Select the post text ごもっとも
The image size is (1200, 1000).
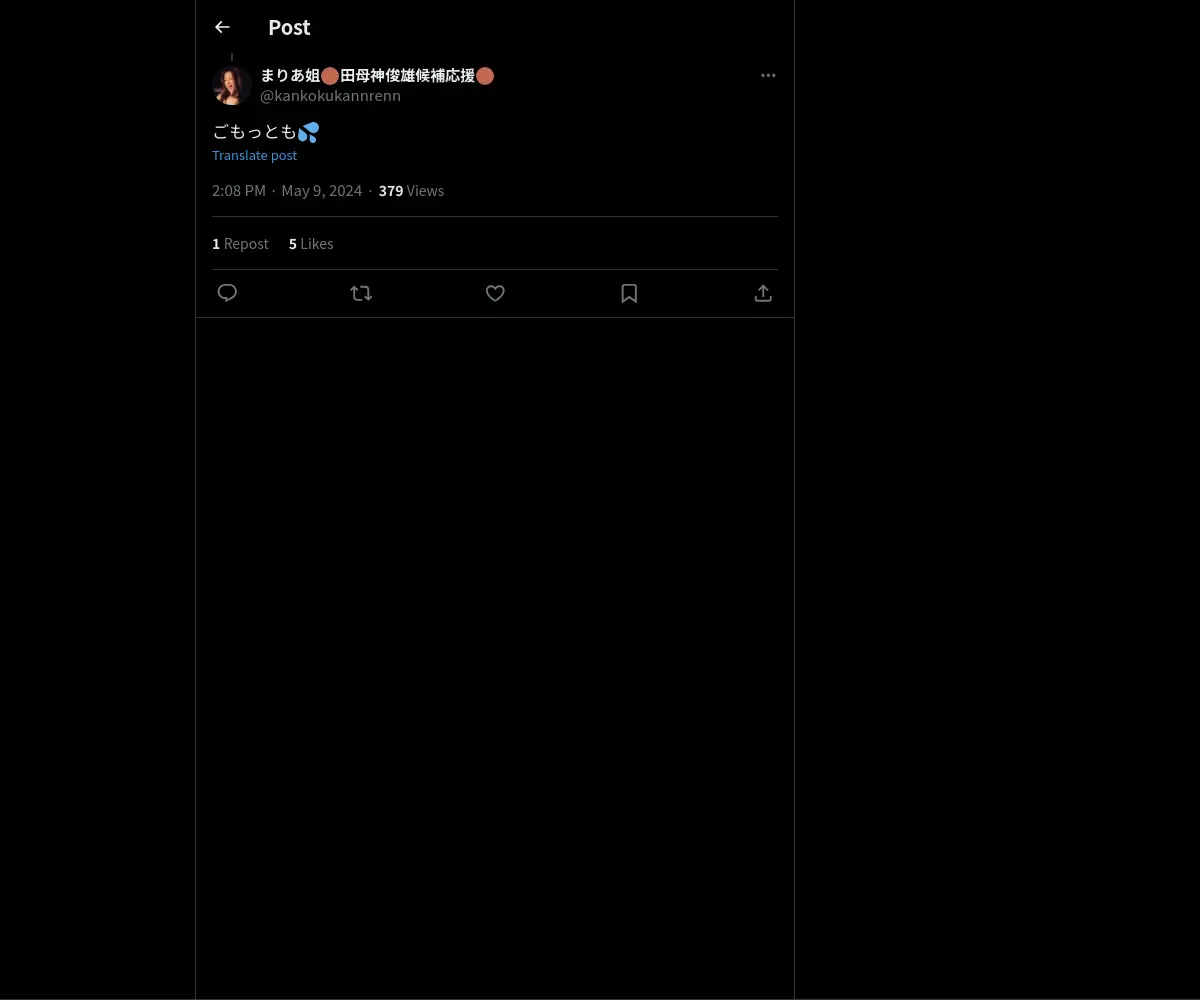(254, 132)
